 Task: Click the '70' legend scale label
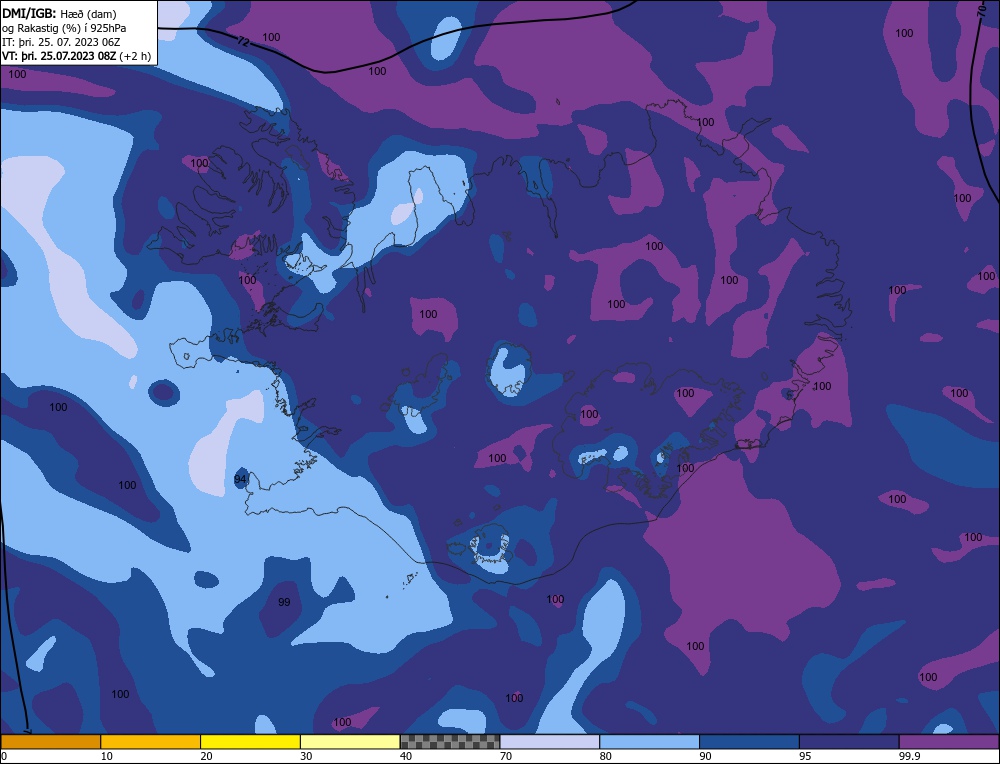[506, 756]
